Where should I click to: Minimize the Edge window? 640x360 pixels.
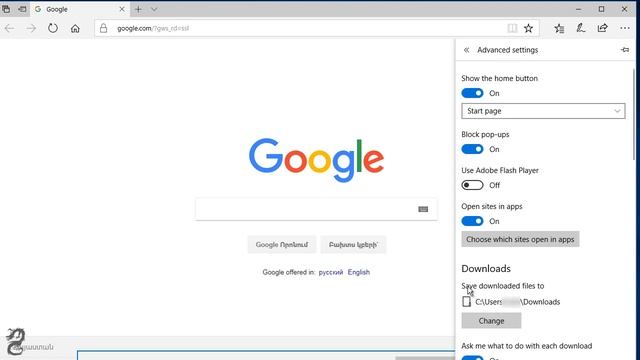click(578, 9)
